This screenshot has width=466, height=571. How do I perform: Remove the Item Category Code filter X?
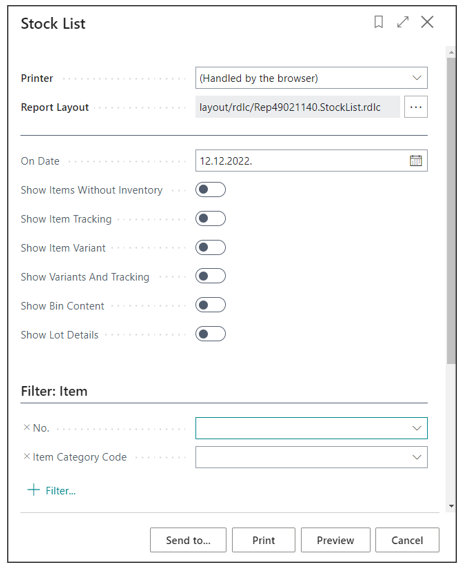[27, 456]
